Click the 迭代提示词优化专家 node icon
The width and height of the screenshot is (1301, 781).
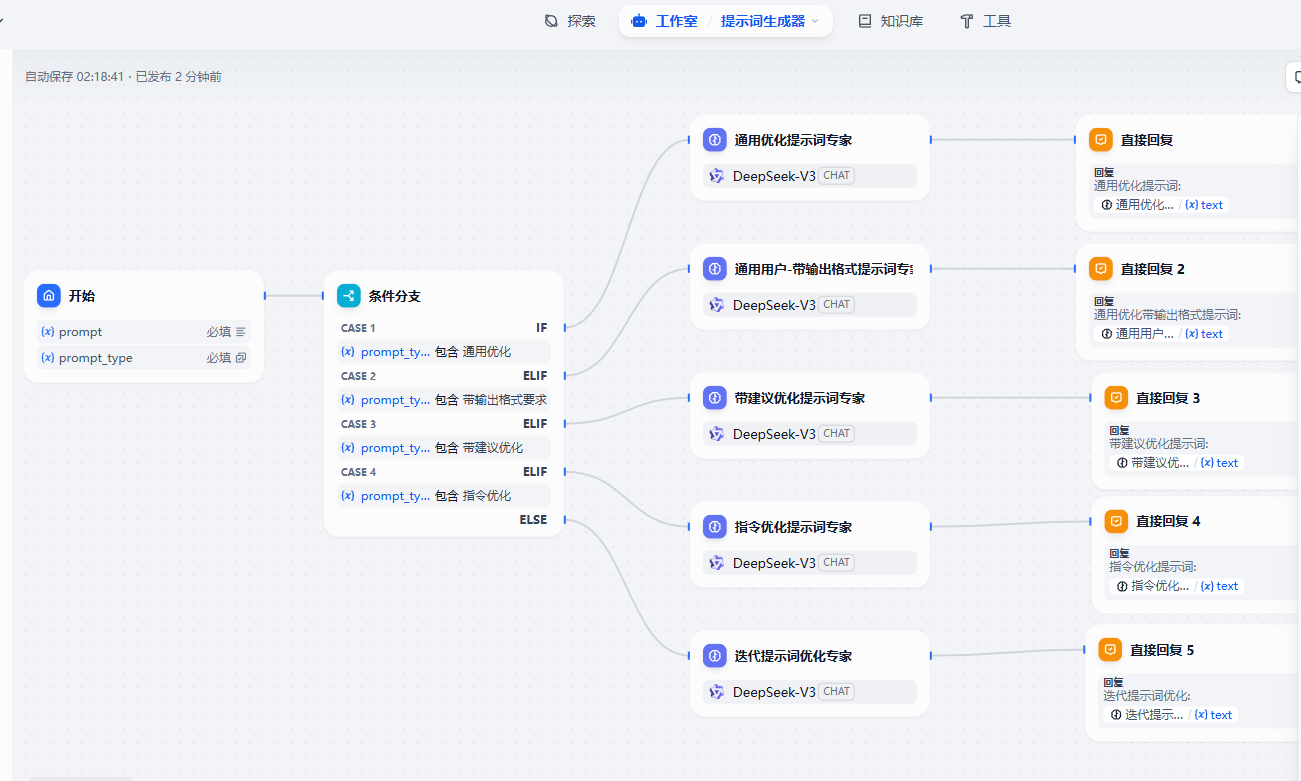(x=714, y=656)
